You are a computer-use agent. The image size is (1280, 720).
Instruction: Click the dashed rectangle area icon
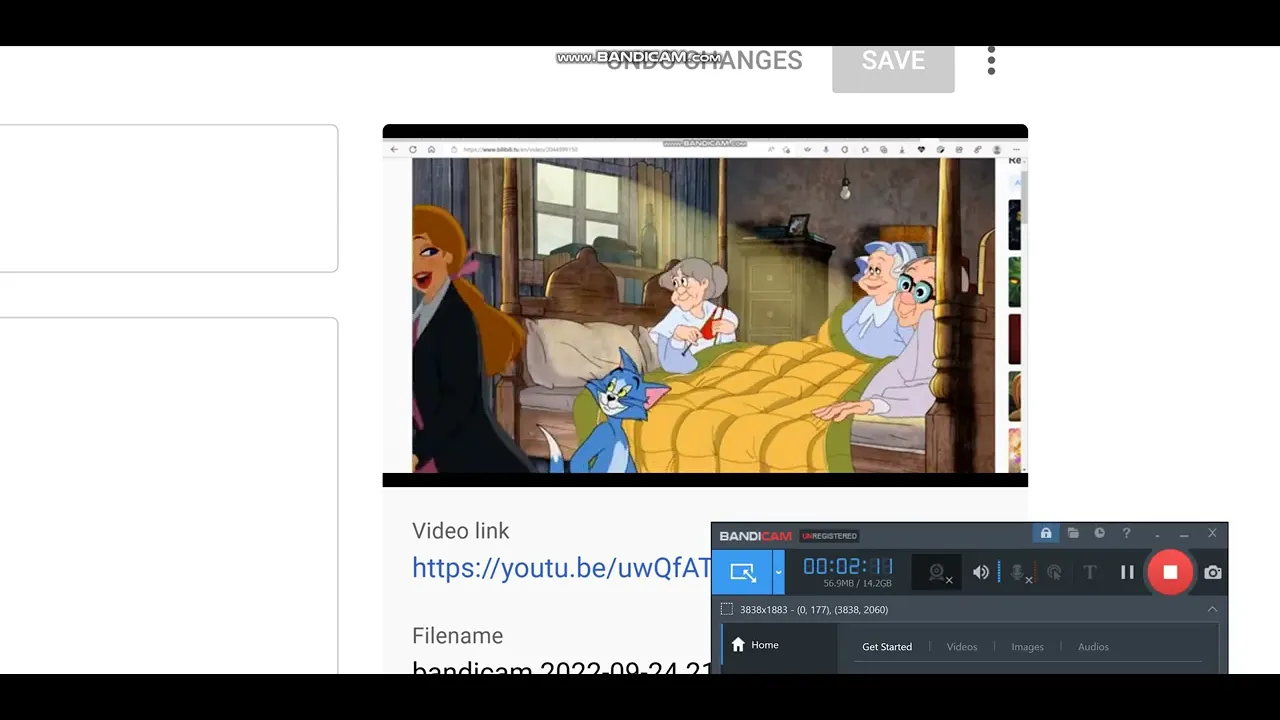click(727, 609)
